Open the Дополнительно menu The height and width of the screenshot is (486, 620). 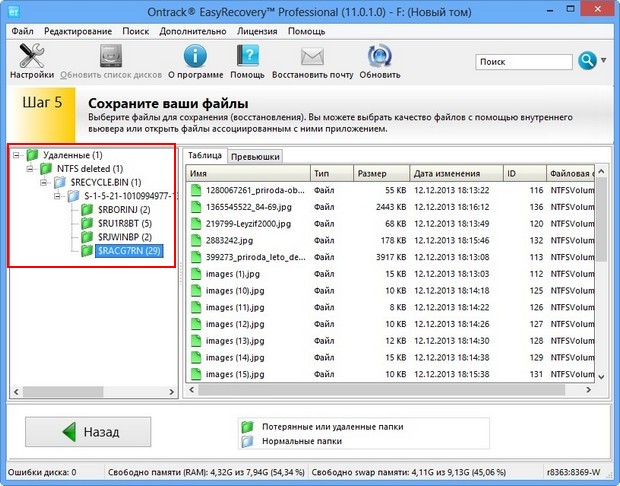193,31
